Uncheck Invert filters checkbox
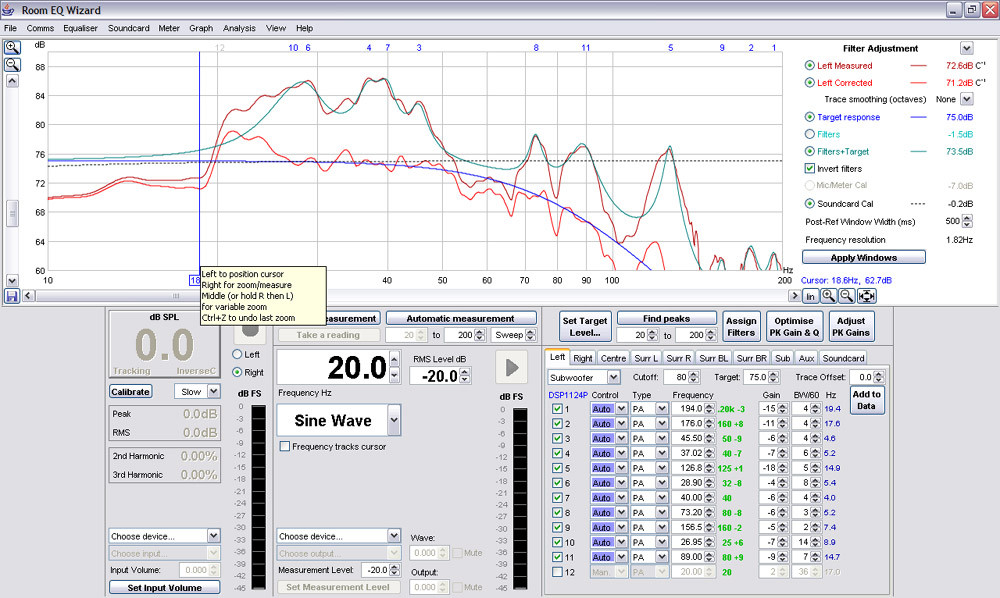Screen dimensions: 1000x598 click(x=809, y=168)
